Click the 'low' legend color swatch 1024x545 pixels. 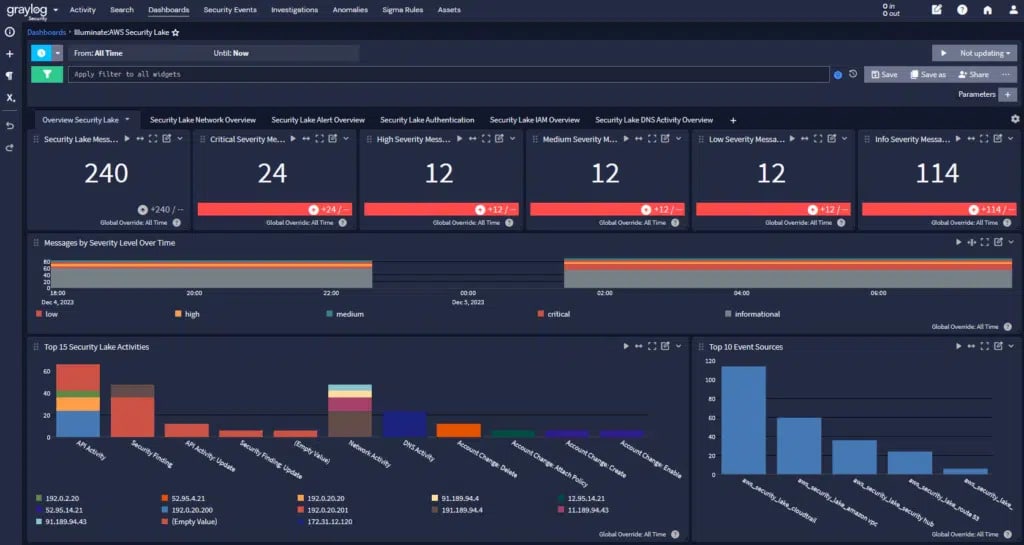pos(39,314)
